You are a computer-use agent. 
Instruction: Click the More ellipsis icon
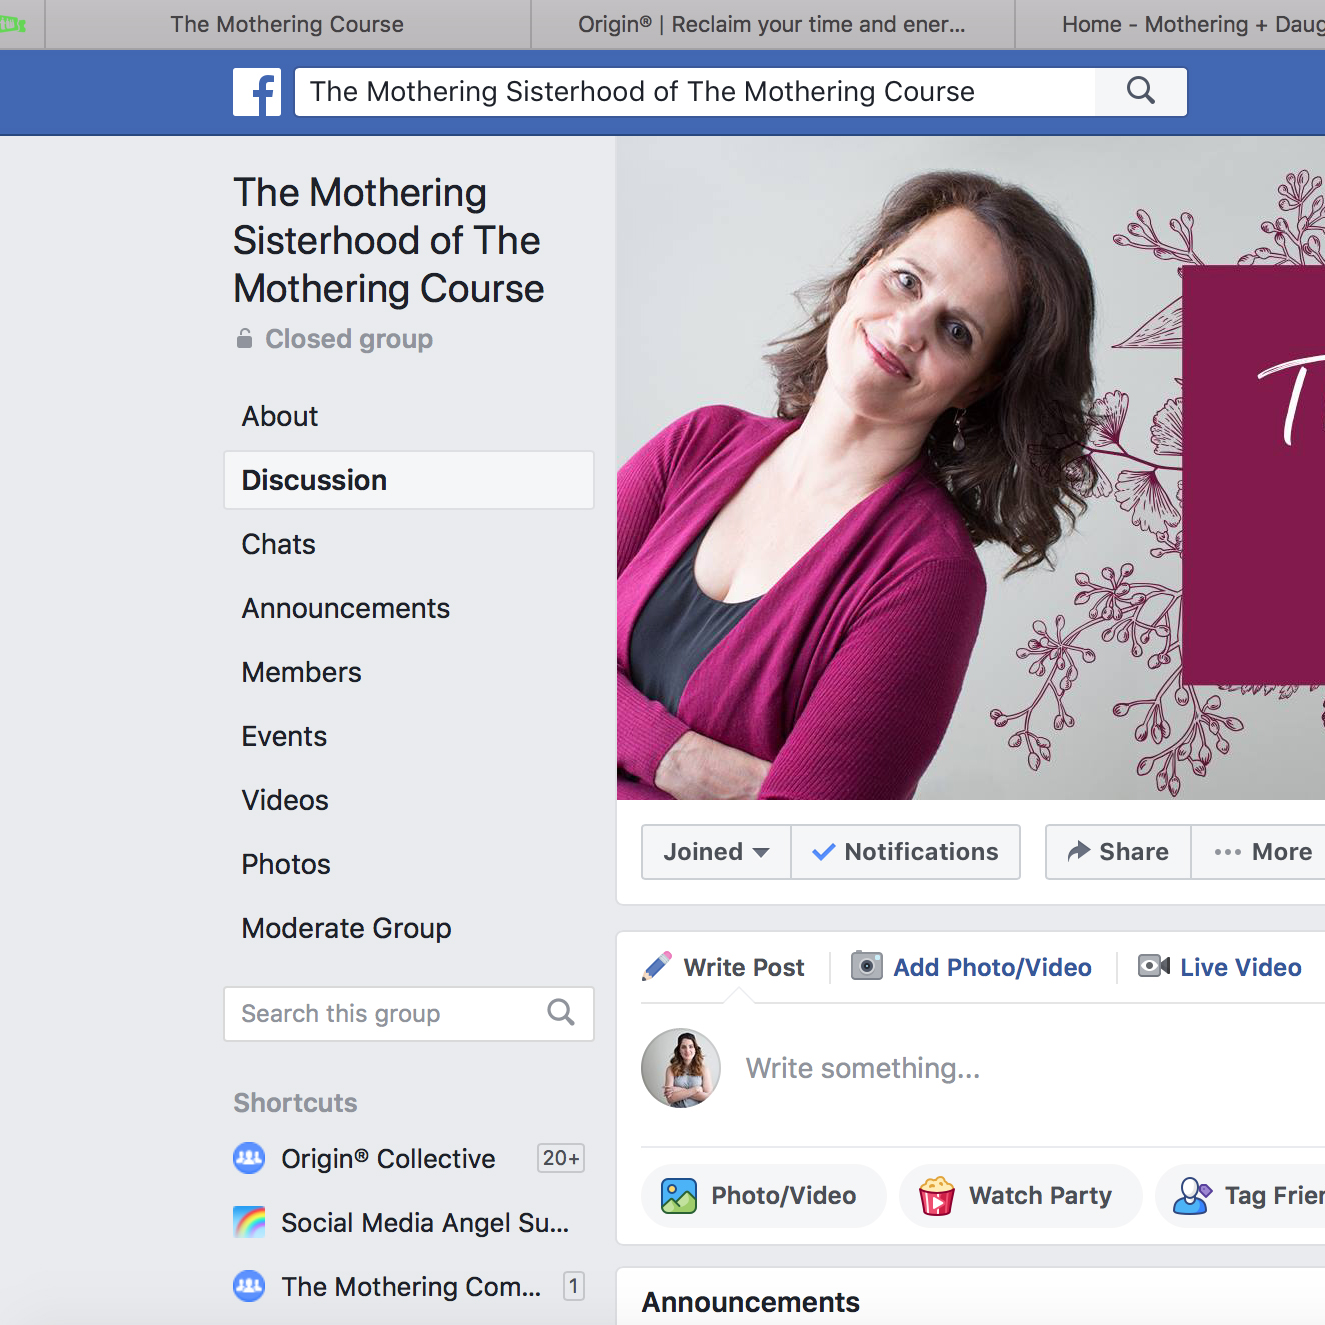click(1228, 852)
